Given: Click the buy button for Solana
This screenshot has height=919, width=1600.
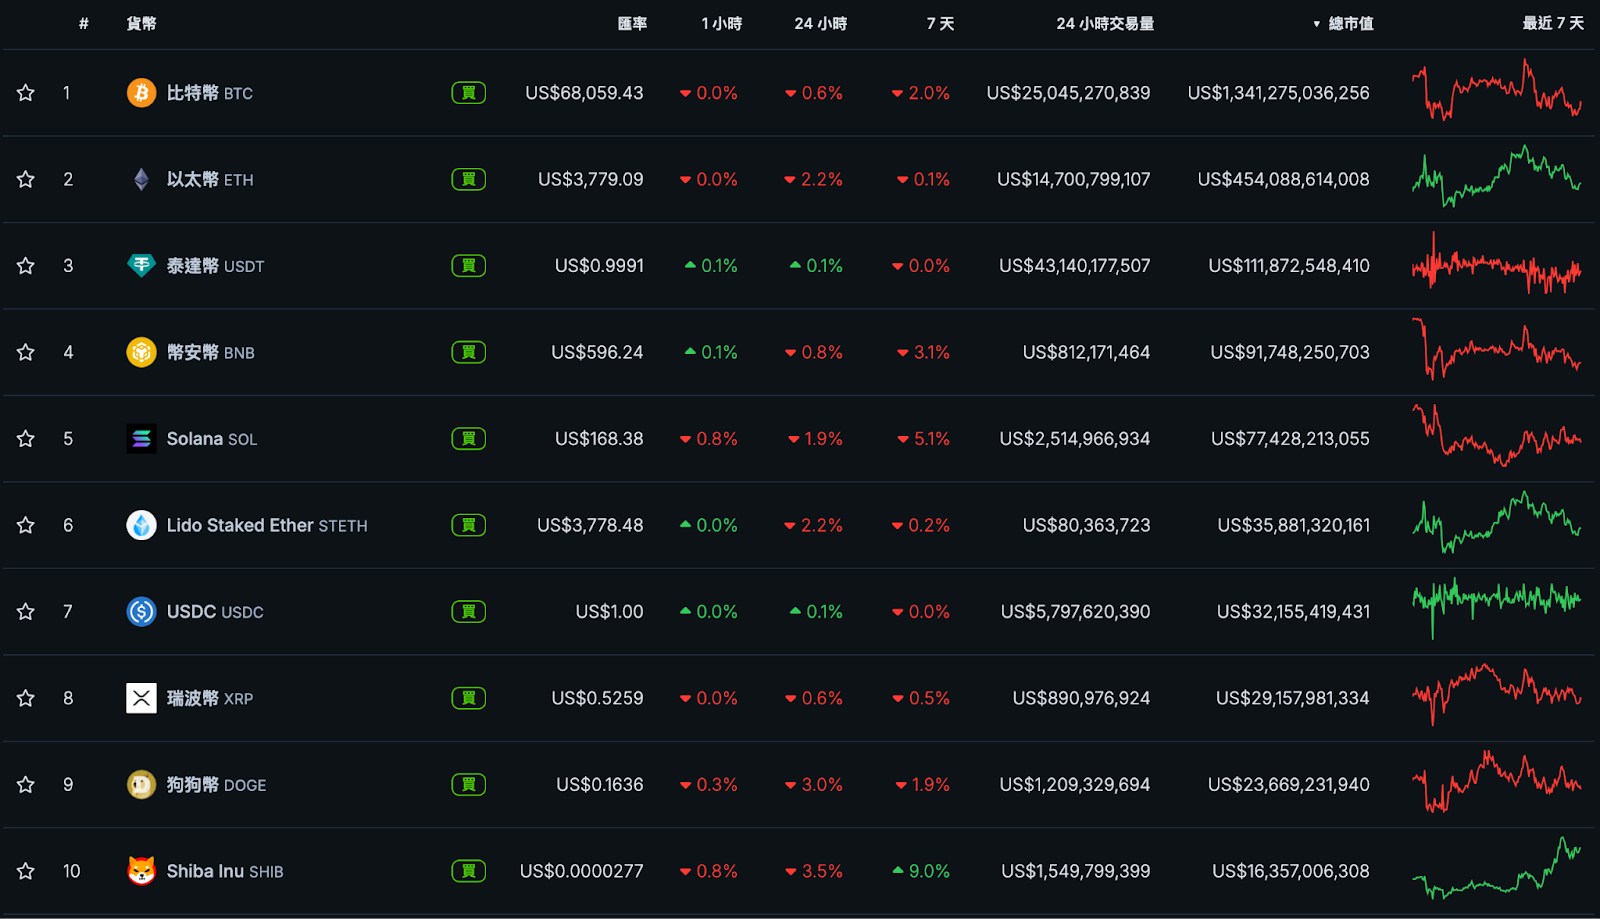Looking at the screenshot, I should 469,439.
